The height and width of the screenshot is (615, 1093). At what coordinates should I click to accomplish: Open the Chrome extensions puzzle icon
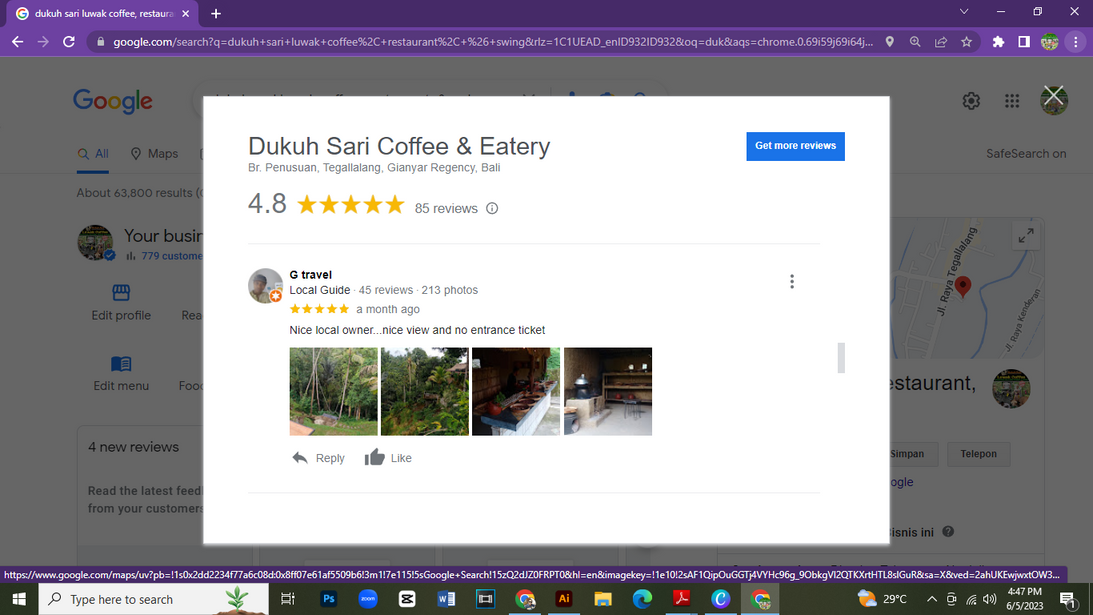[998, 42]
